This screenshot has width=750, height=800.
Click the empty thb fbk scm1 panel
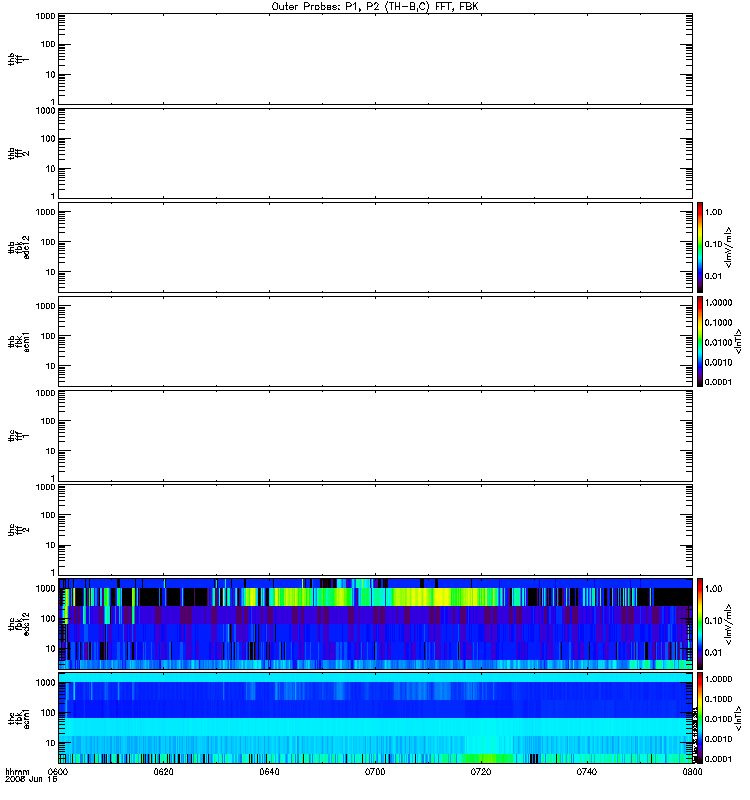[375, 341]
